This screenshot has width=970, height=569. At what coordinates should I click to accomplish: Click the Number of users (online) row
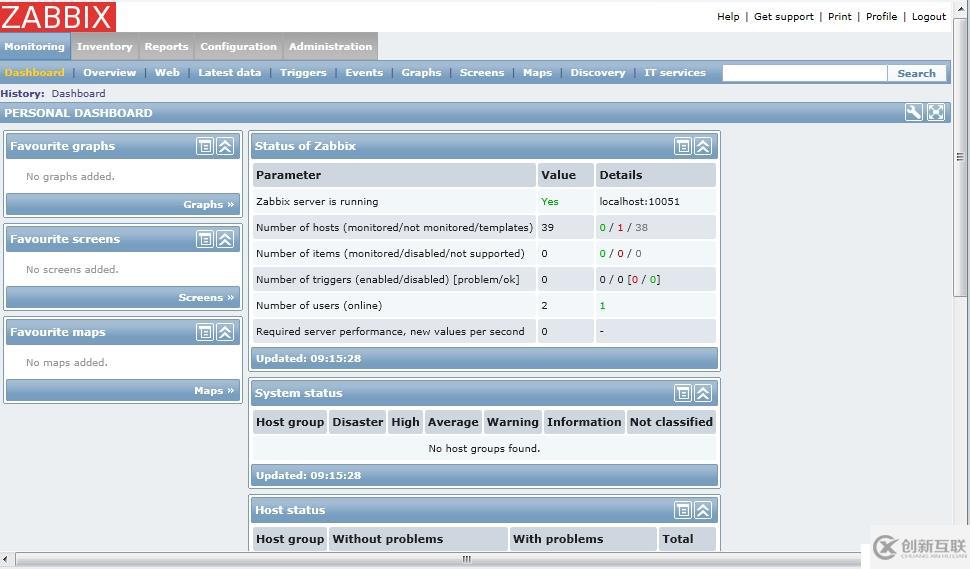tap(484, 306)
